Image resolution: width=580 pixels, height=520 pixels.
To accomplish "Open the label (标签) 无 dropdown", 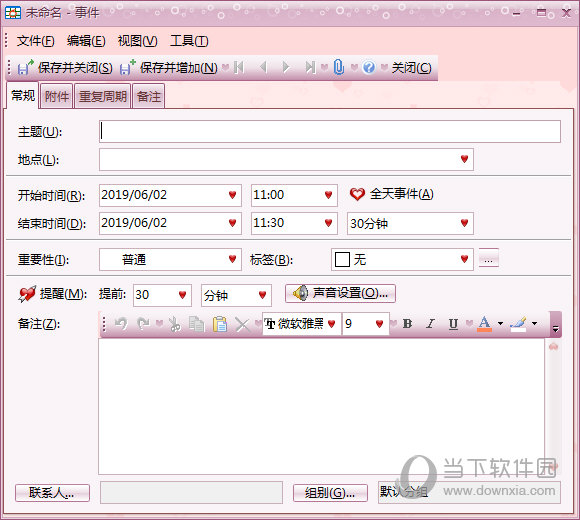I will [464, 259].
